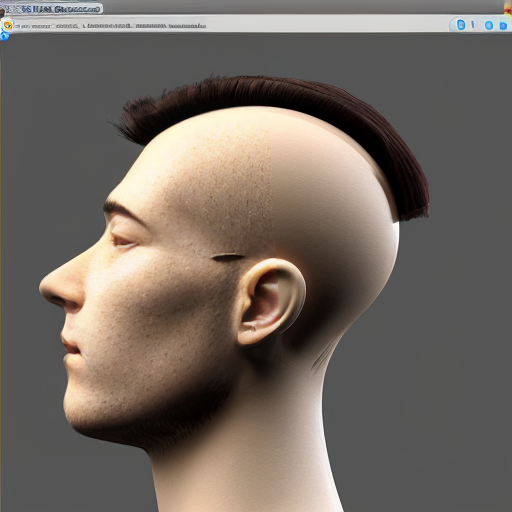Click the thin blue vertical bar icon
This screenshot has width=512, height=512.
click(x=473, y=24)
